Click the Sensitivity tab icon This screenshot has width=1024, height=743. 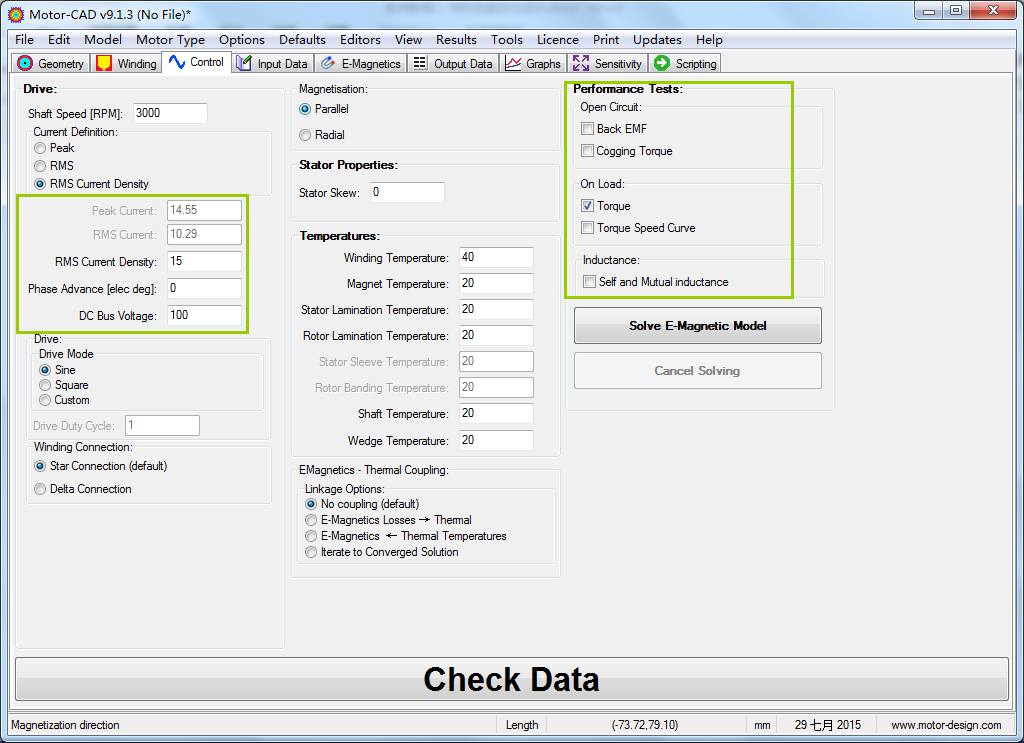pyautogui.click(x=581, y=64)
